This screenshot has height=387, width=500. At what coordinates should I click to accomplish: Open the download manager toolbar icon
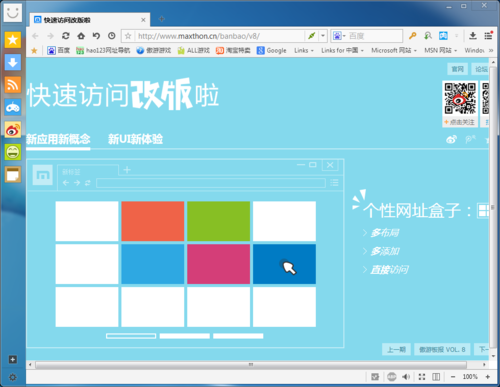[x=473, y=36]
